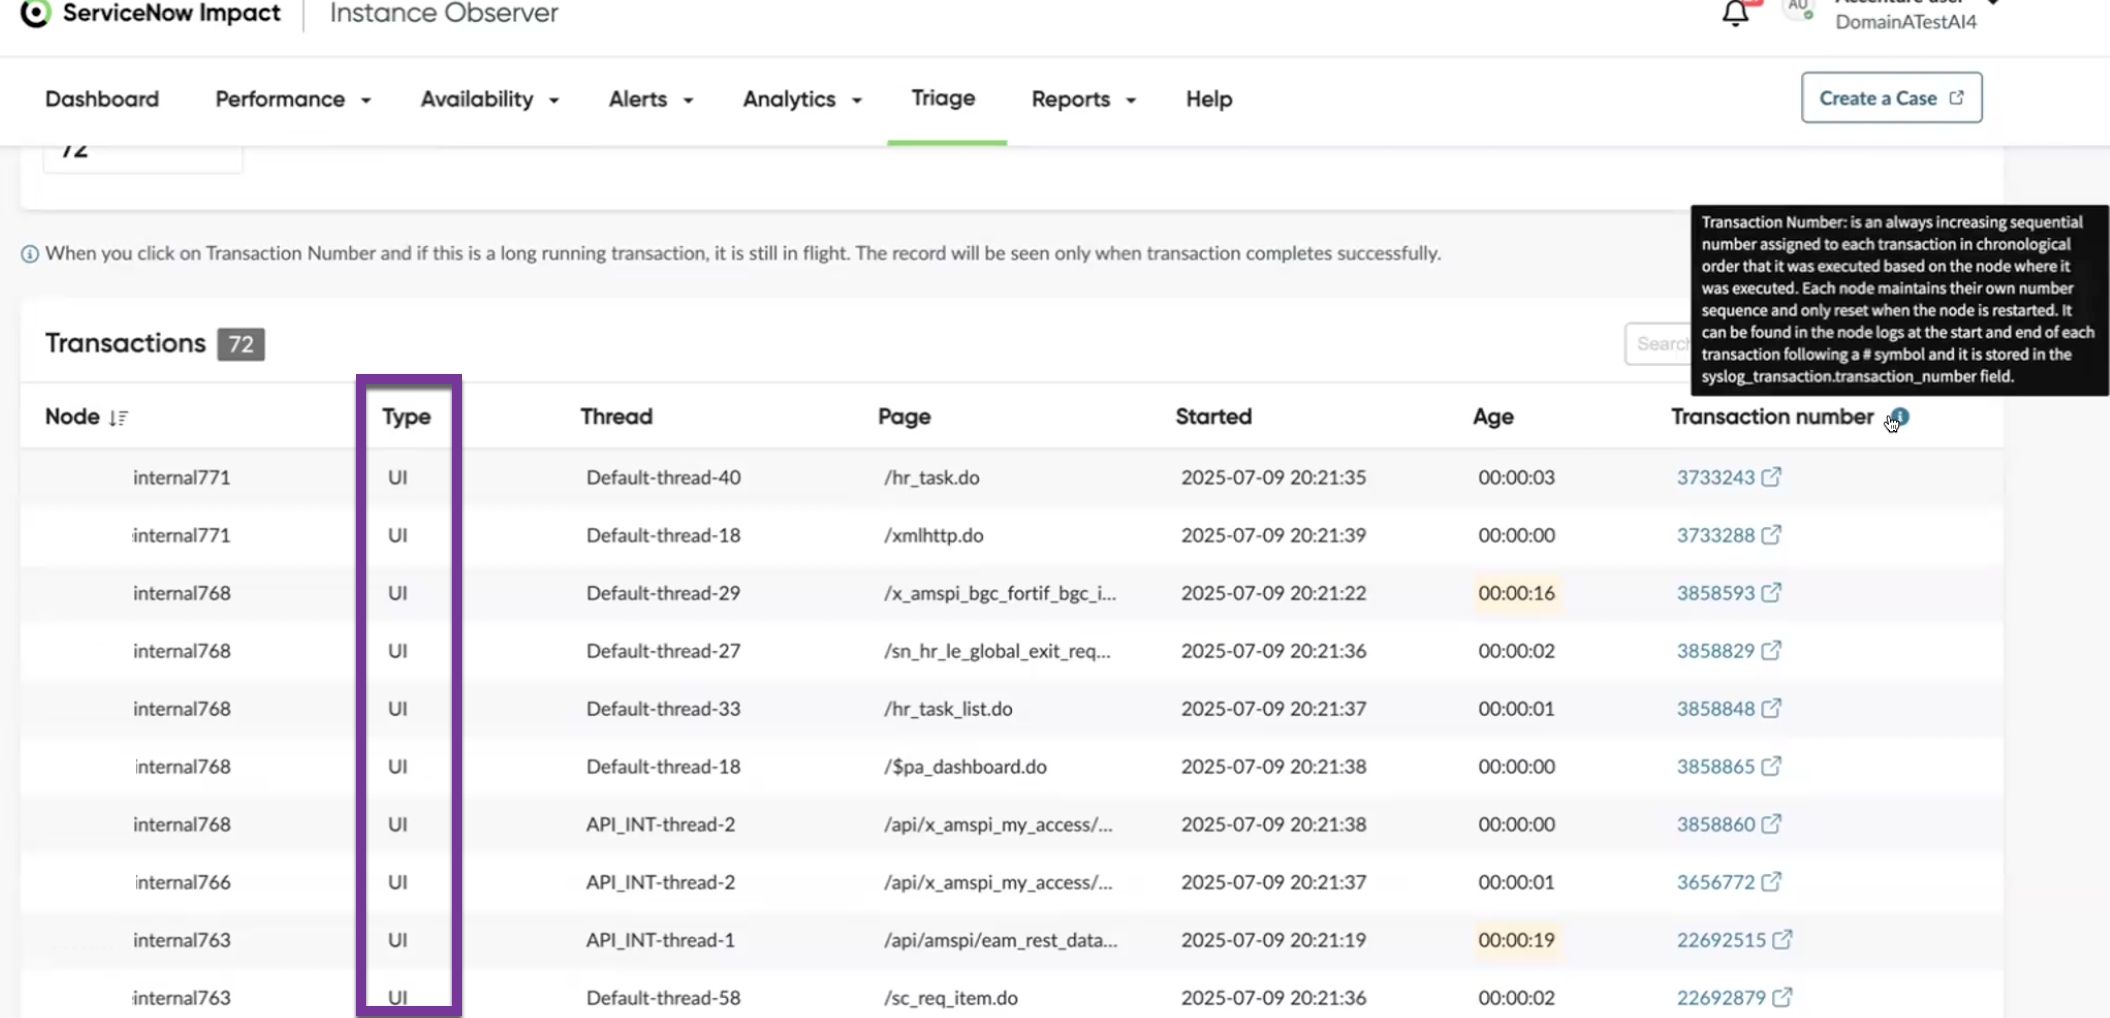Image resolution: width=2110 pixels, height=1018 pixels.
Task: Click the ServiceNow Impact logo icon
Action: pos(36,13)
